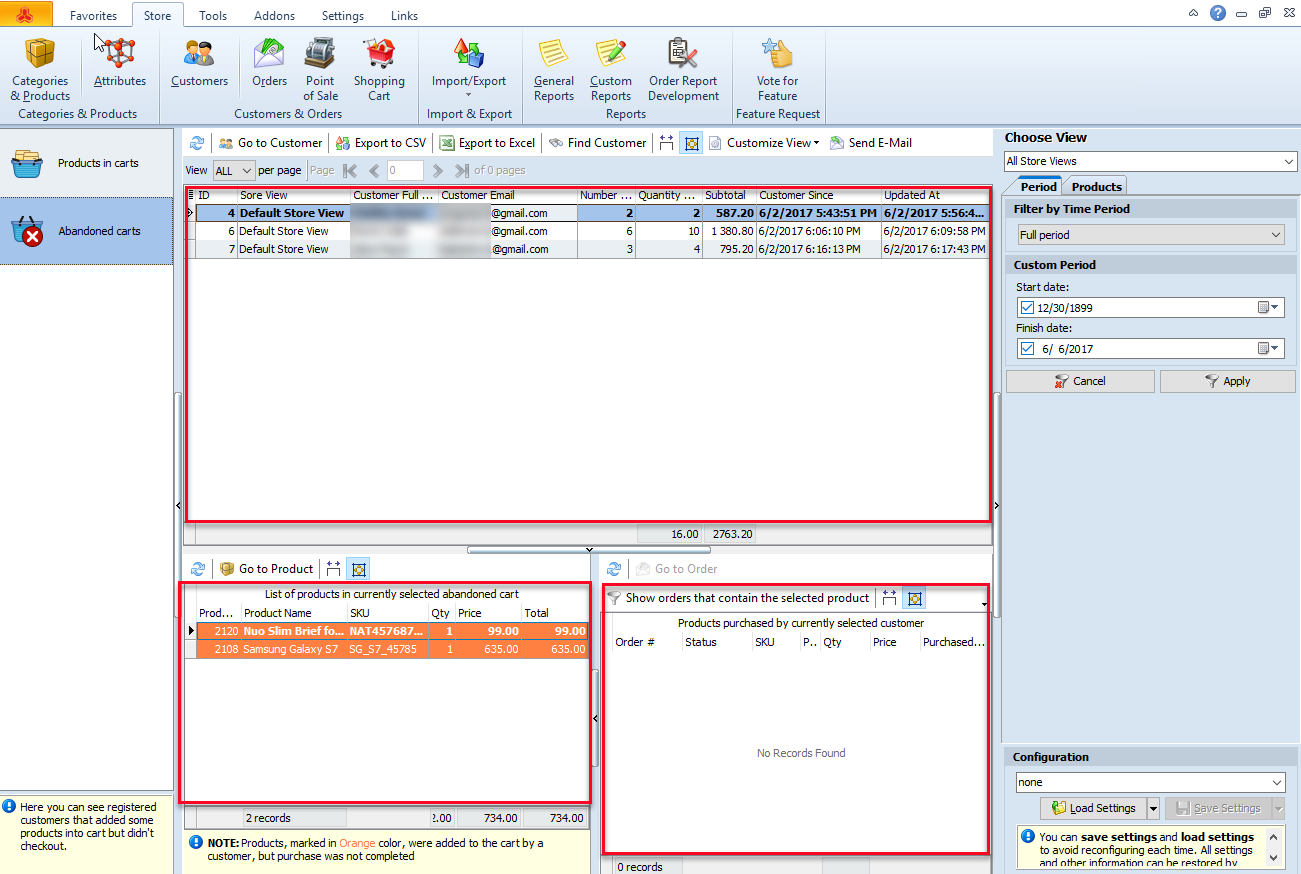Screen dimensions: 1301x874
Task: Click the Cancel filter button
Action: 1080,381
